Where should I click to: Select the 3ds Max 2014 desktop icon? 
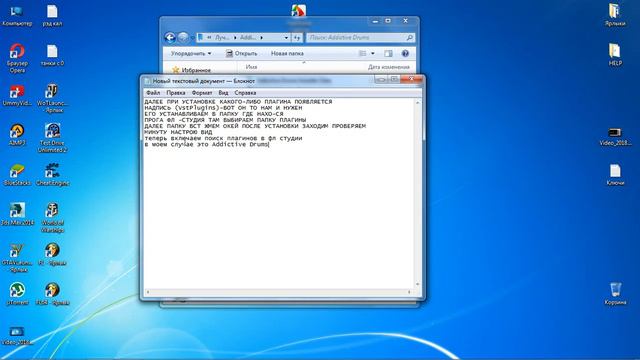17,214
